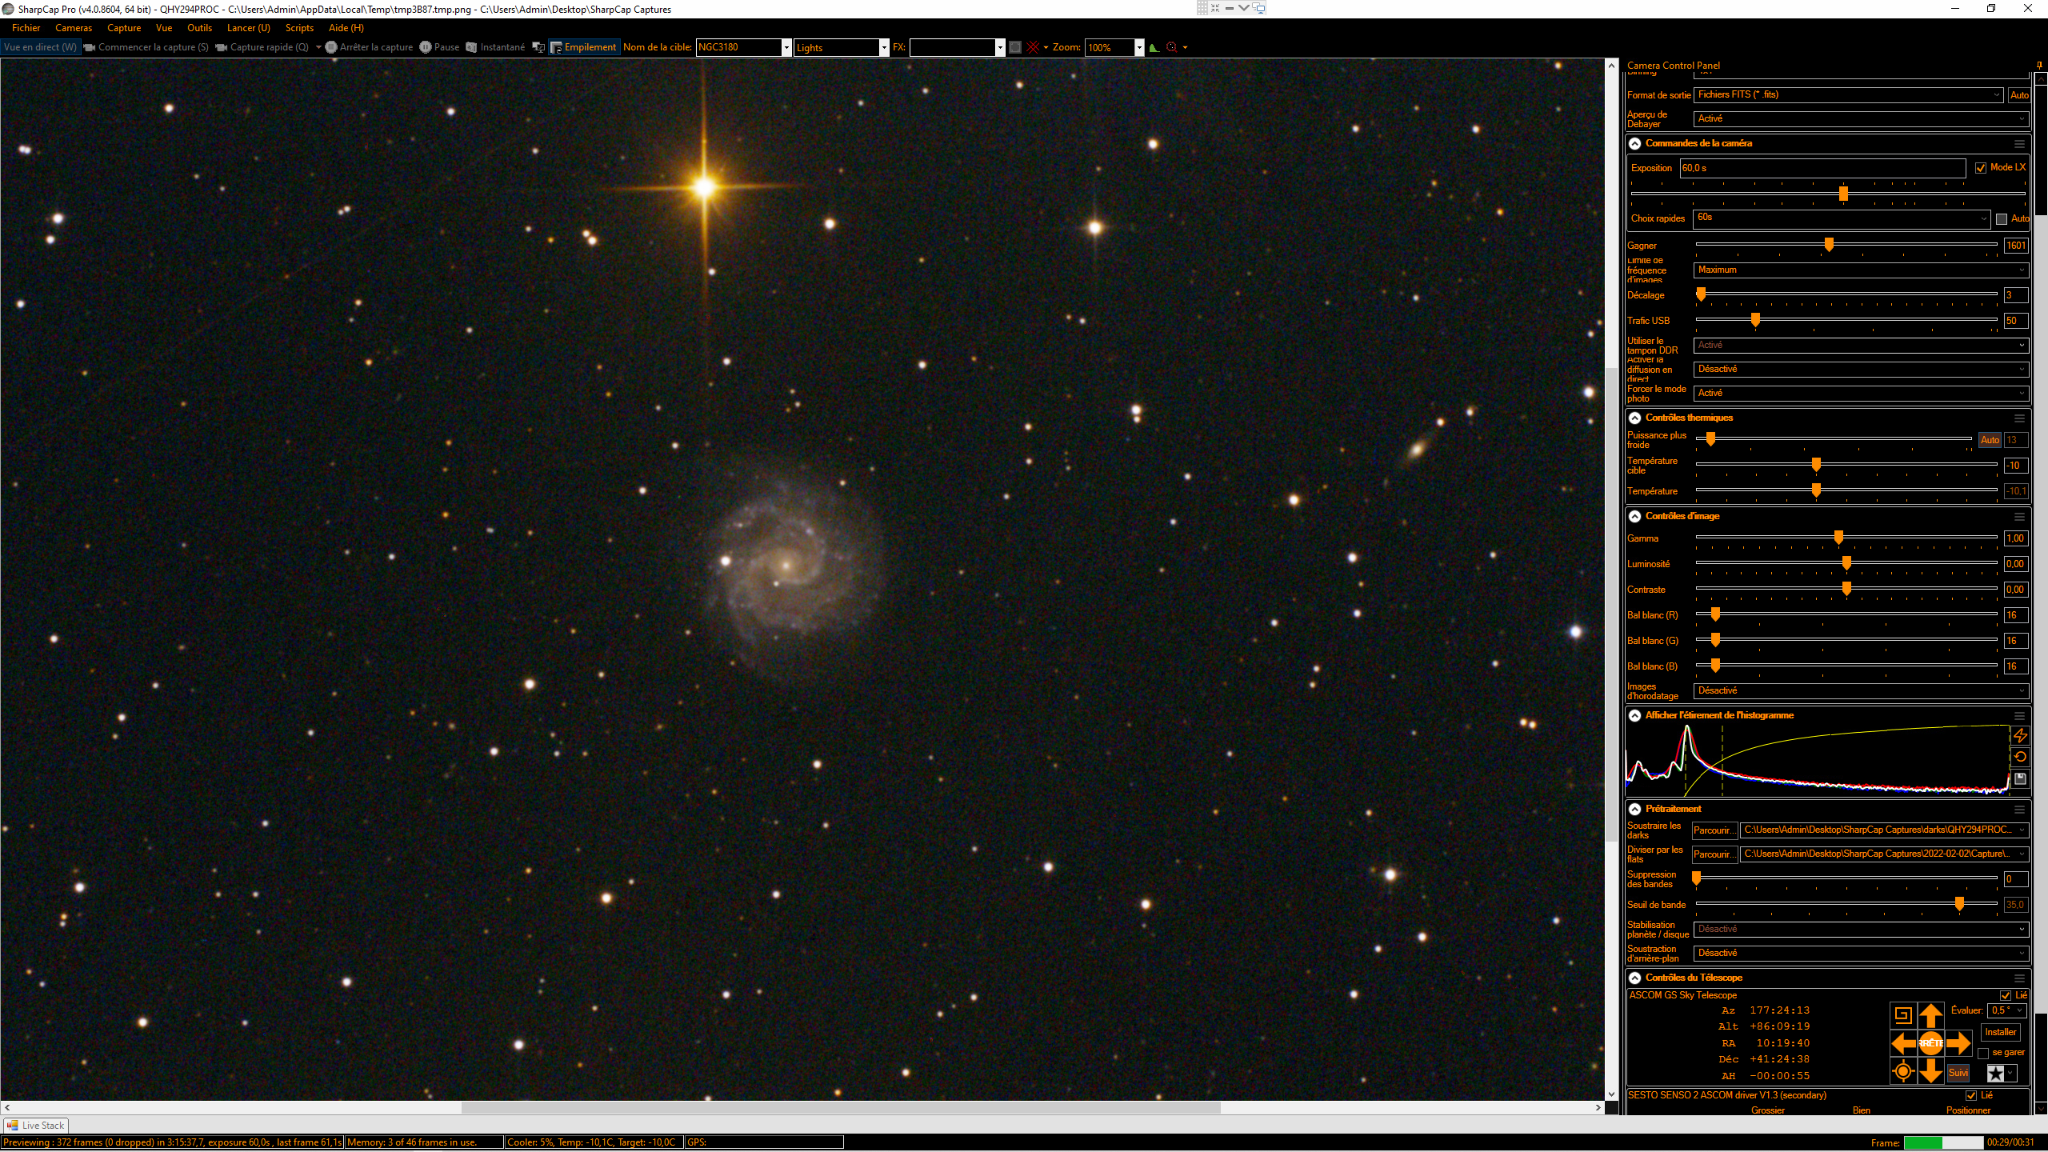Click the Arrêter la capture stop icon
This screenshot has height=1152, width=2048.
[x=331, y=47]
